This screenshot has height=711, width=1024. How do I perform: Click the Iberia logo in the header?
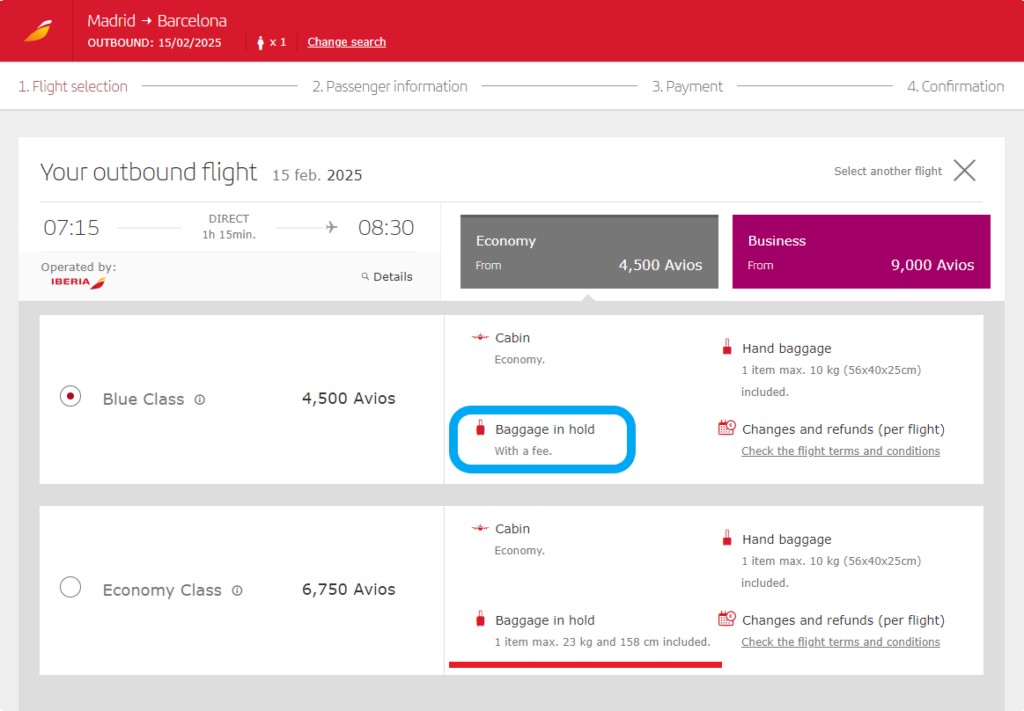(x=37, y=31)
